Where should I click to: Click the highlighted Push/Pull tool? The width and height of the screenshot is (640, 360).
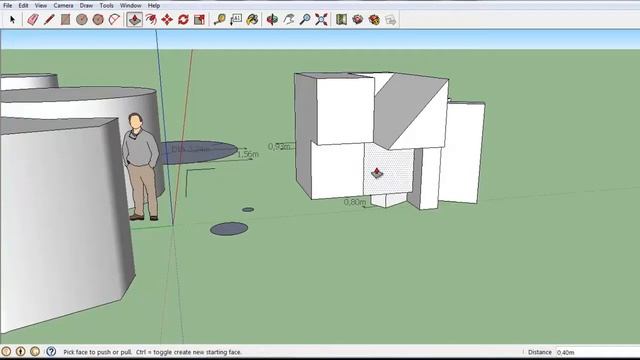click(x=134, y=19)
